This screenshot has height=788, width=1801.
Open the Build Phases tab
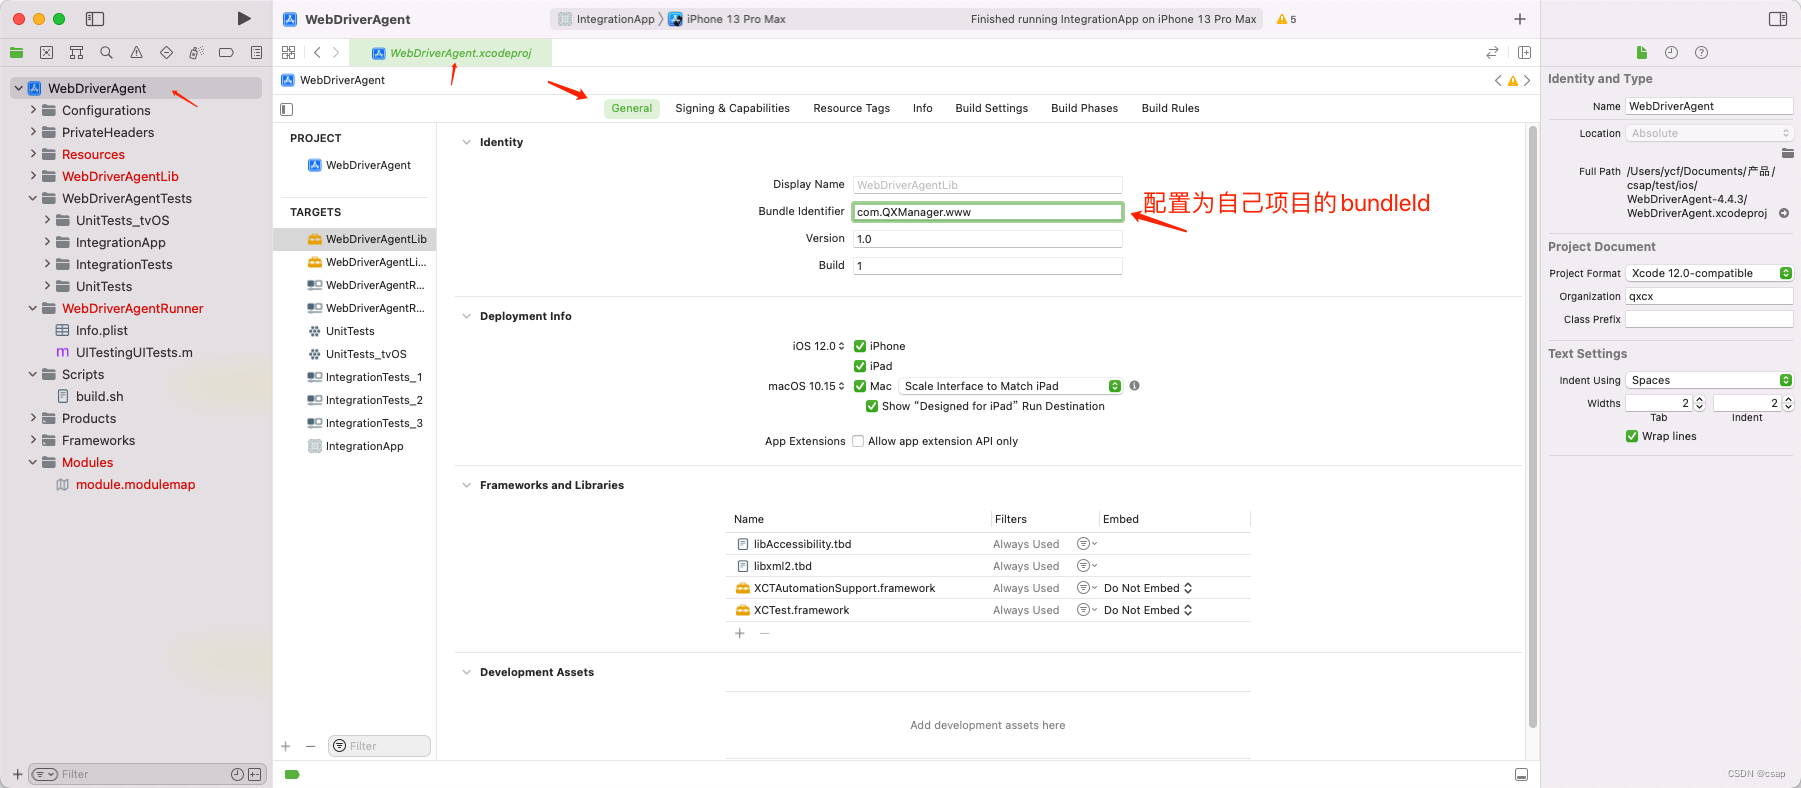click(x=1084, y=108)
